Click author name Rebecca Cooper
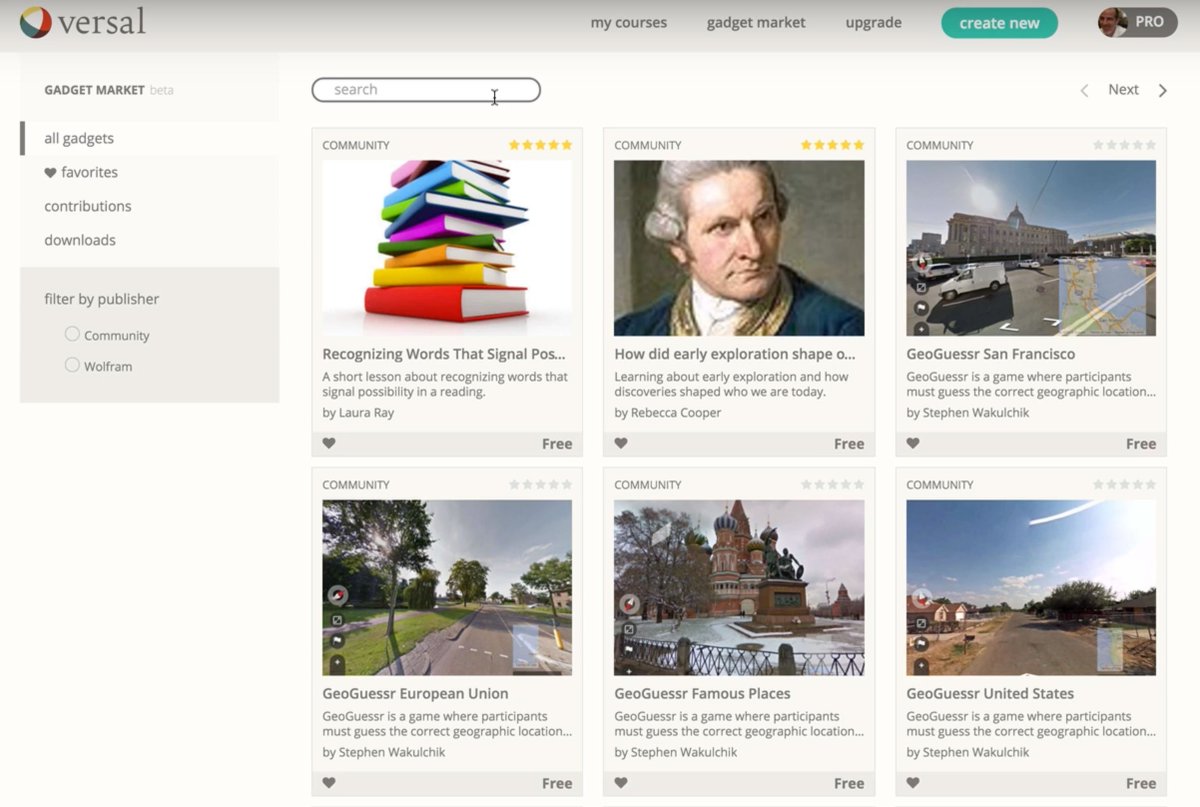Image resolution: width=1200 pixels, height=807 pixels. click(675, 413)
